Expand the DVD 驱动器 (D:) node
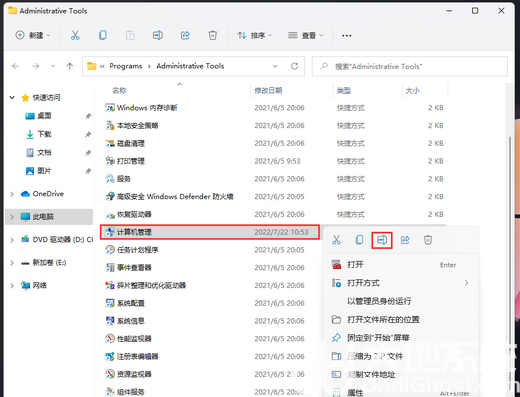The height and width of the screenshot is (397, 520). point(12,240)
